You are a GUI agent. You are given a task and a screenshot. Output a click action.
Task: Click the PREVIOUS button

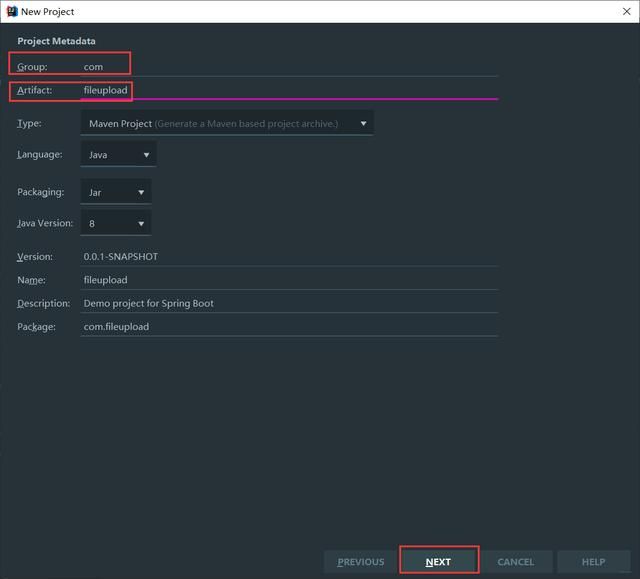[x=361, y=561]
